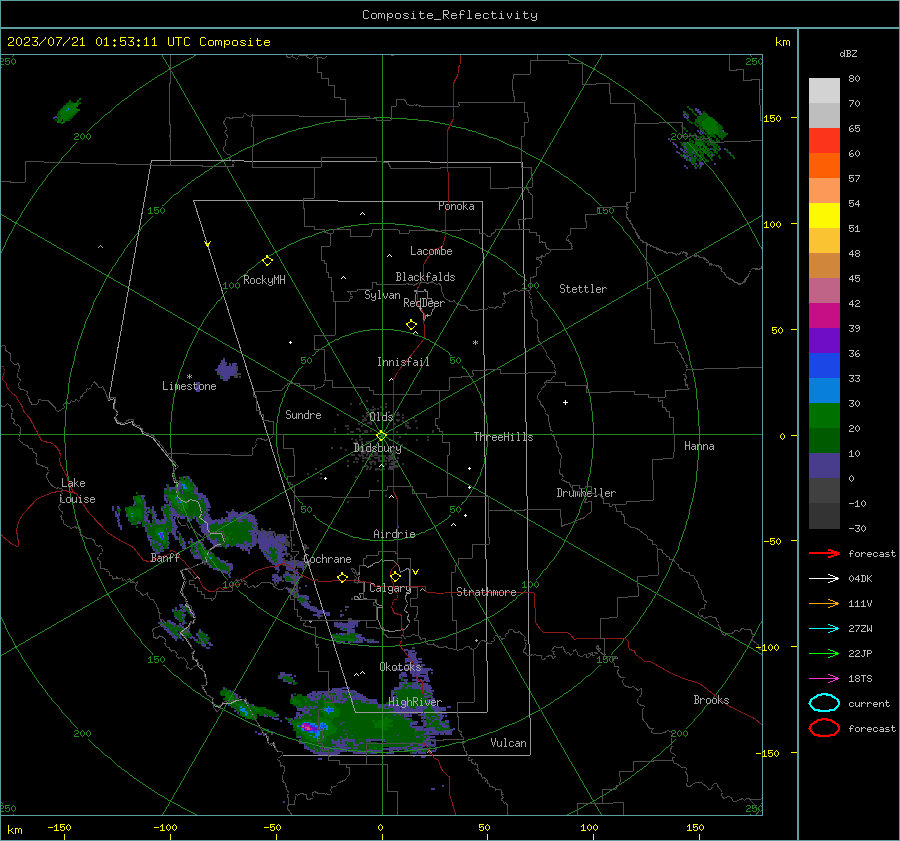This screenshot has height=841, width=900.
Task: Click the magenta 18TS arrow icon
Action: pyautogui.click(x=824, y=679)
